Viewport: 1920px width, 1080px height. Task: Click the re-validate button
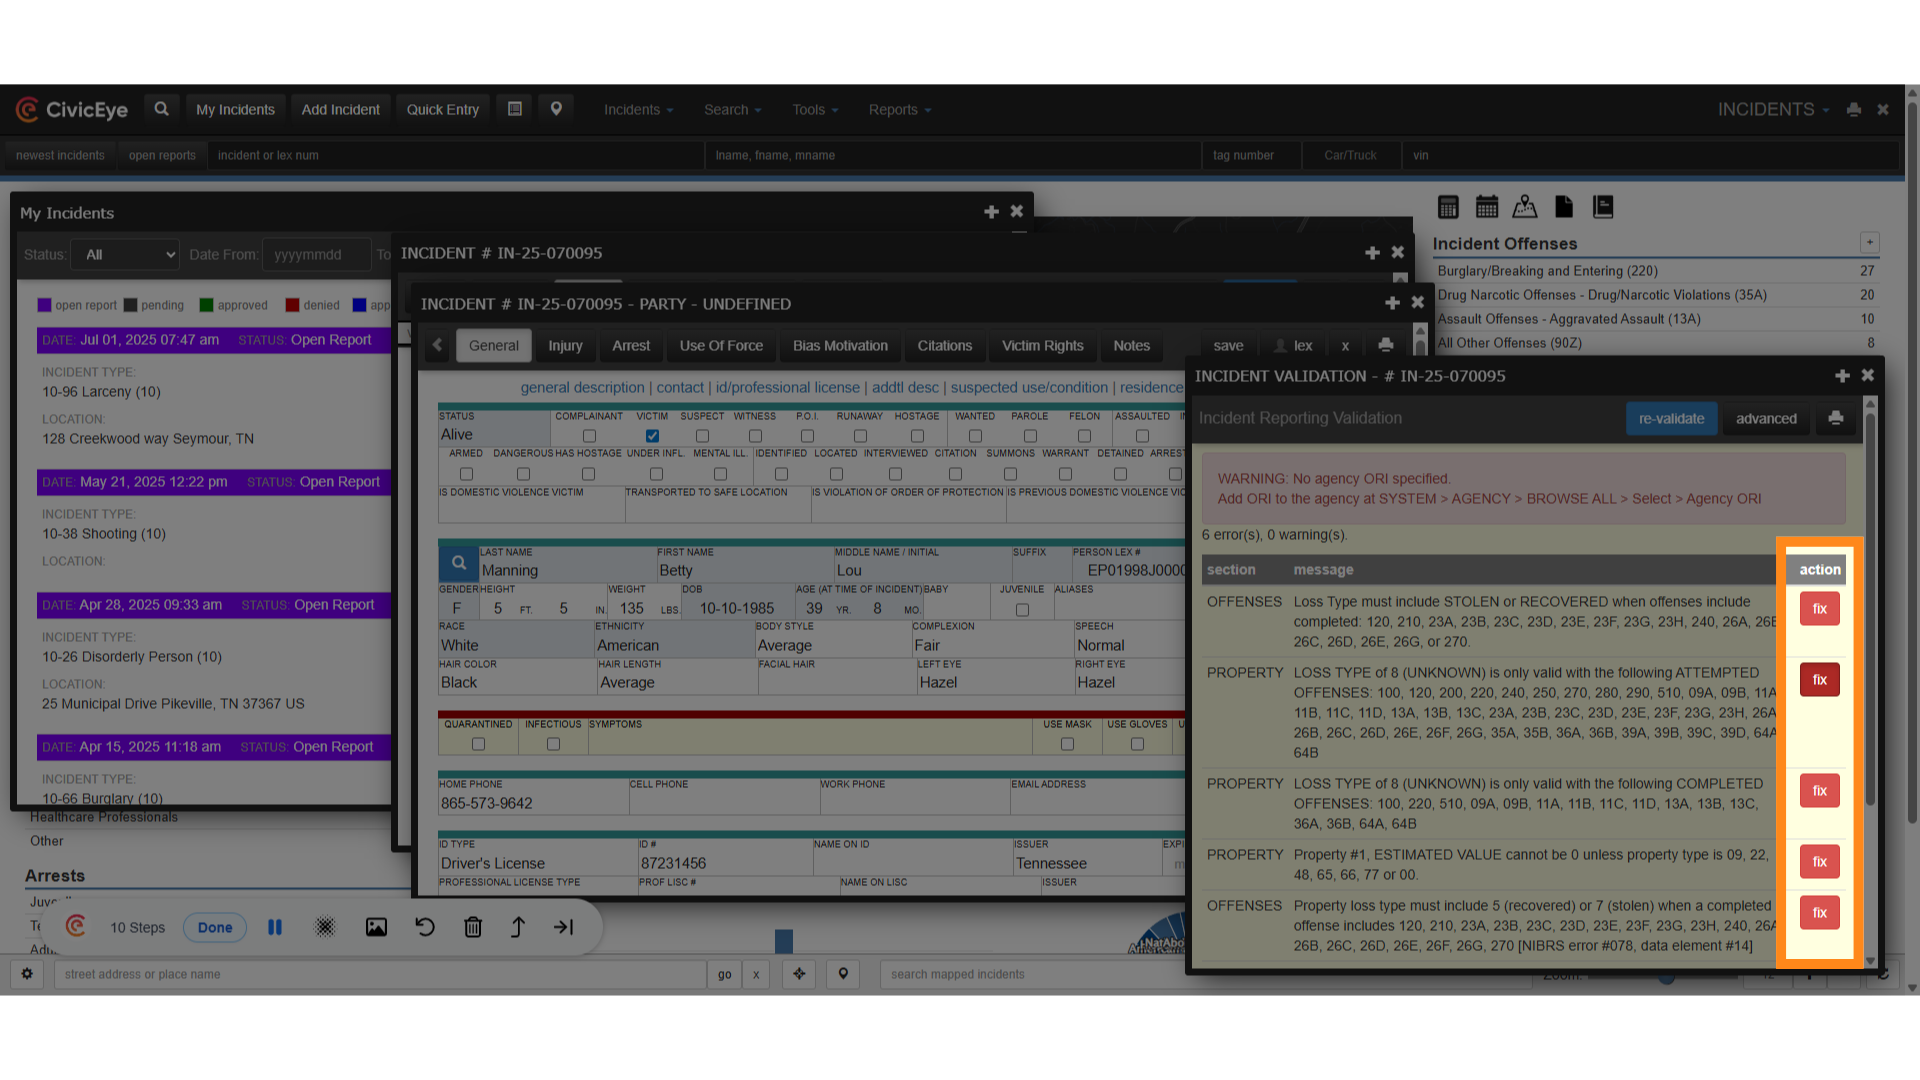click(x=1671, y=418)
